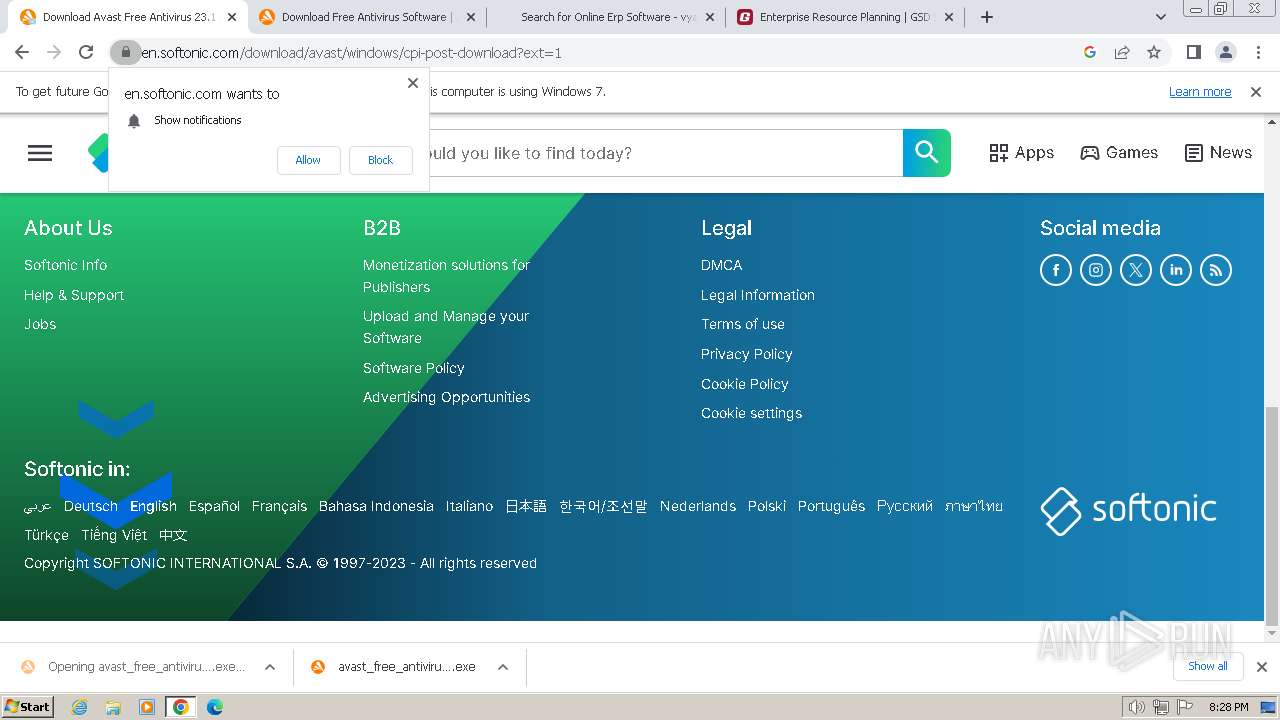Switch site language to Deutsch

tap(91, 506)
